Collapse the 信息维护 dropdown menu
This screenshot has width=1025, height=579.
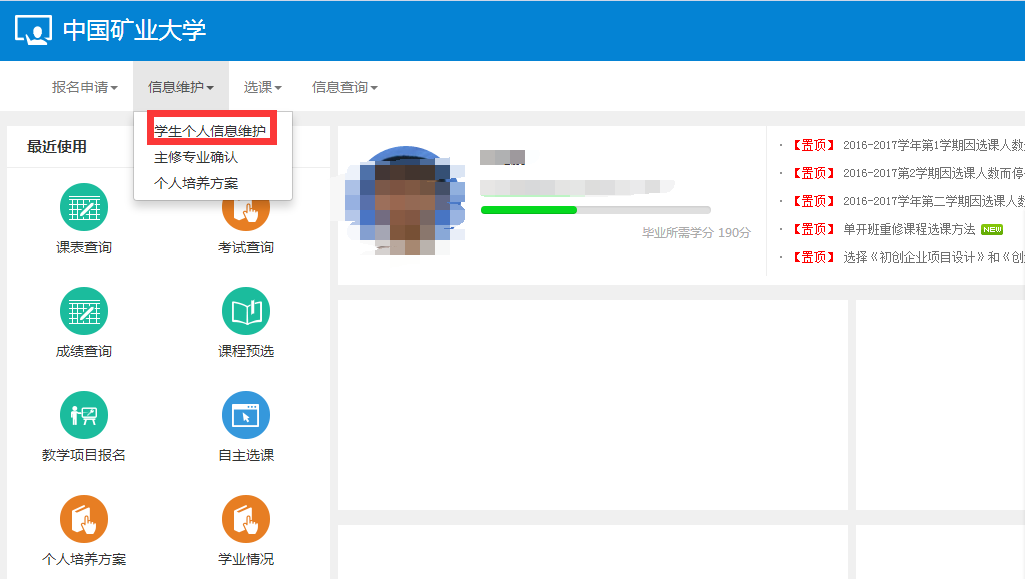[x=181, y=87]
